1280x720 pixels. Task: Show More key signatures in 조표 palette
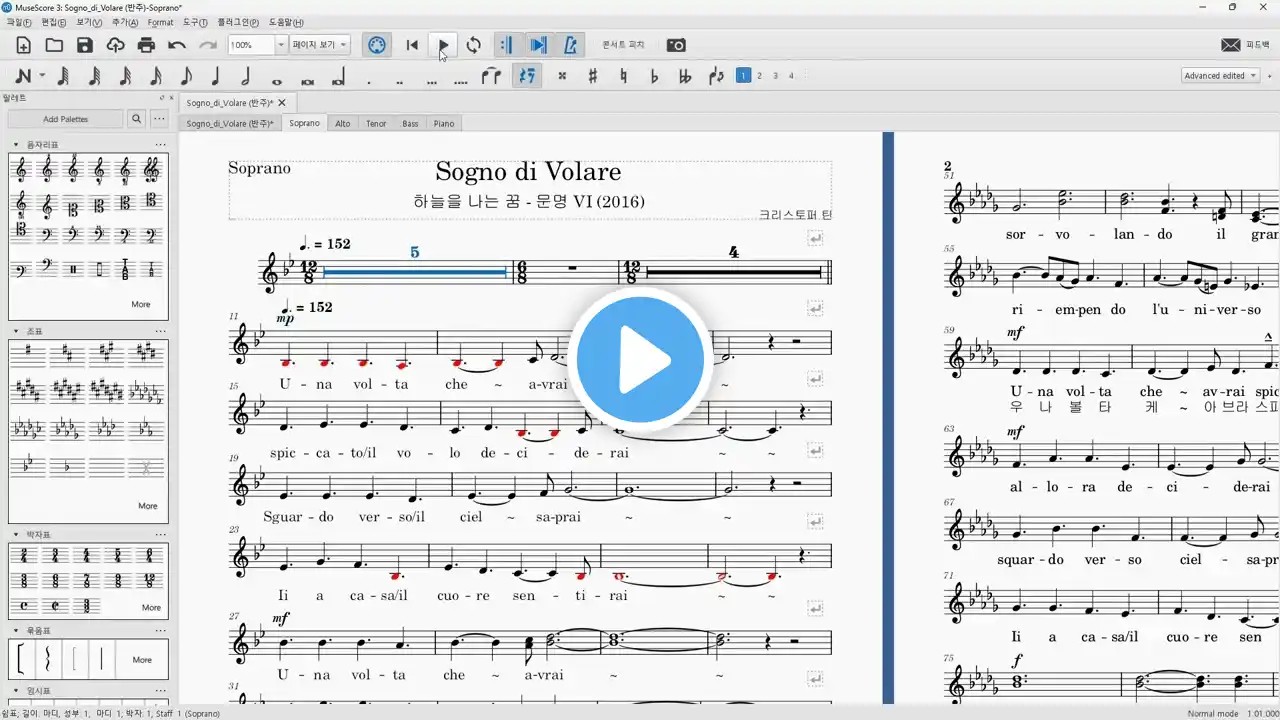pos(148,506)
